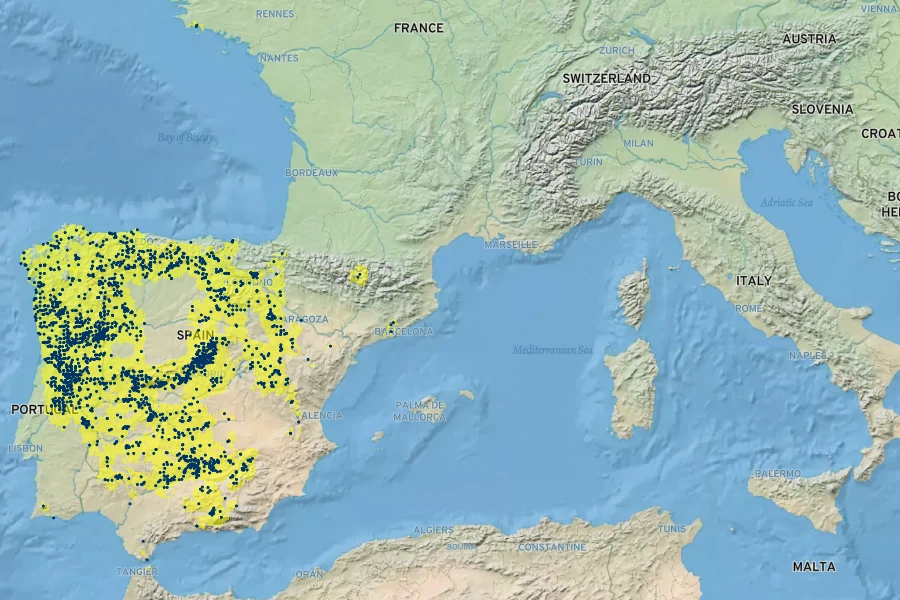
Task: Select the MALTA label
Action: (813, 567)
